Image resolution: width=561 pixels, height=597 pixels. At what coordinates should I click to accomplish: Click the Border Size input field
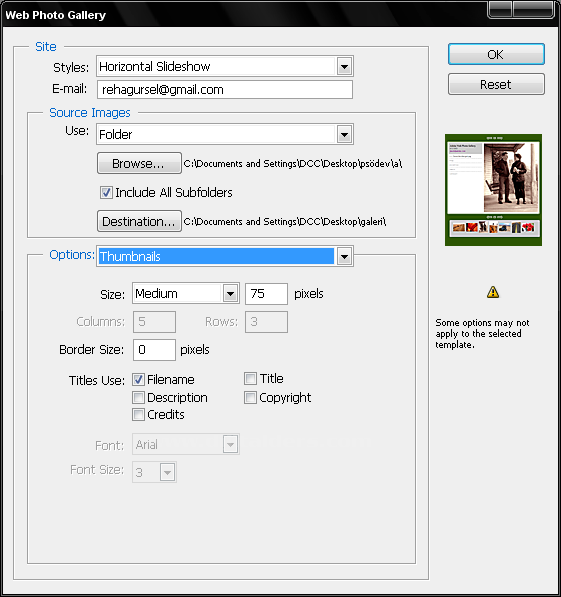[x=154, y=350]
